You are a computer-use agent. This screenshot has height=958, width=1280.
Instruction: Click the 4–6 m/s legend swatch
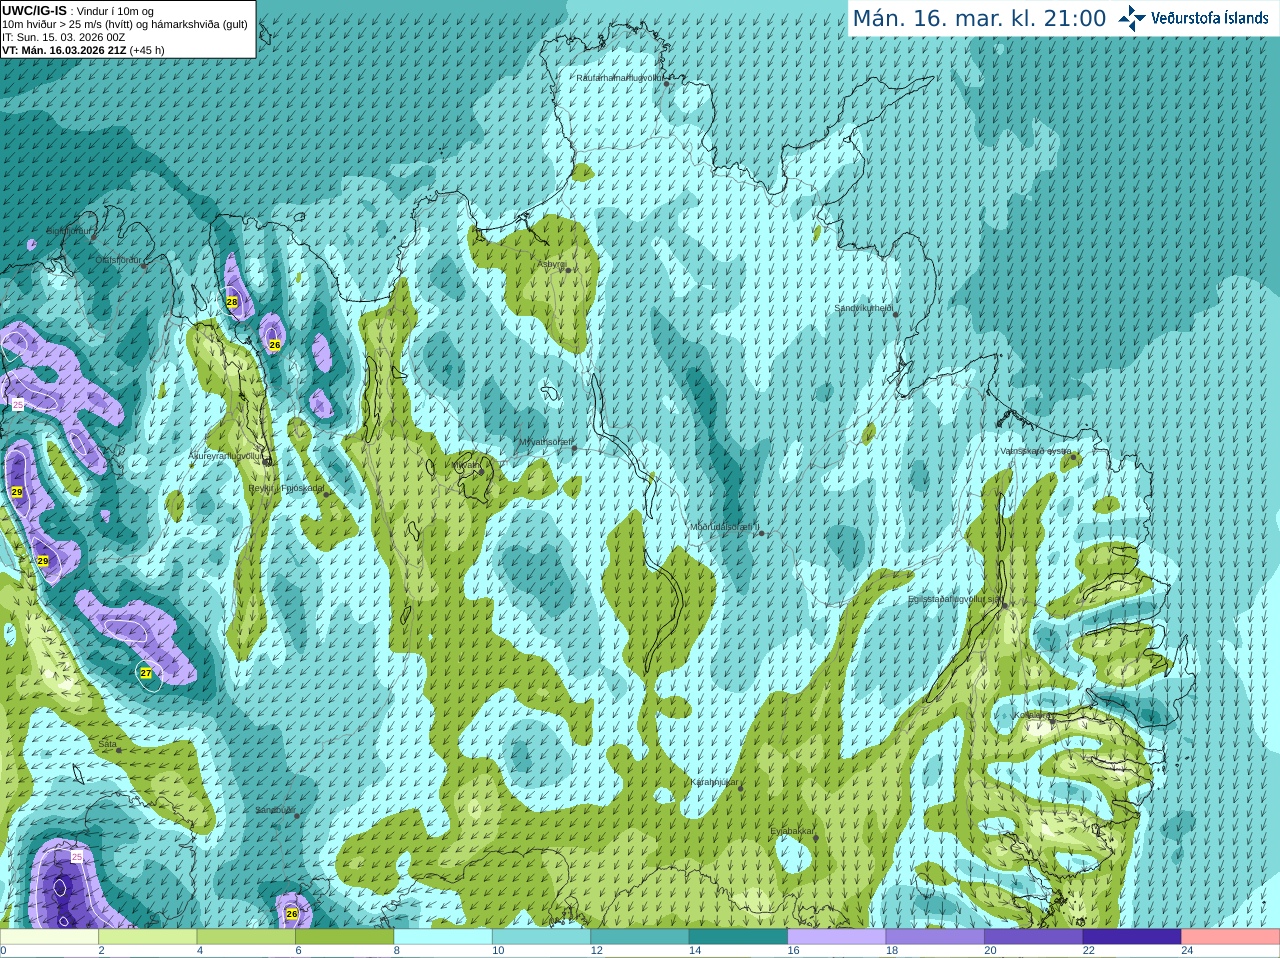246,937
